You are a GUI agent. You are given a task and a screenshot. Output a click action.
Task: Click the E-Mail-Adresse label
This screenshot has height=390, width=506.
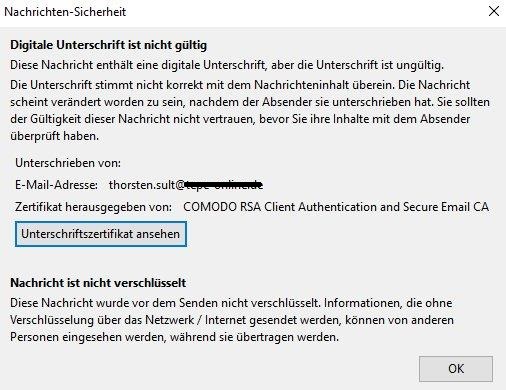pos(56,185)
